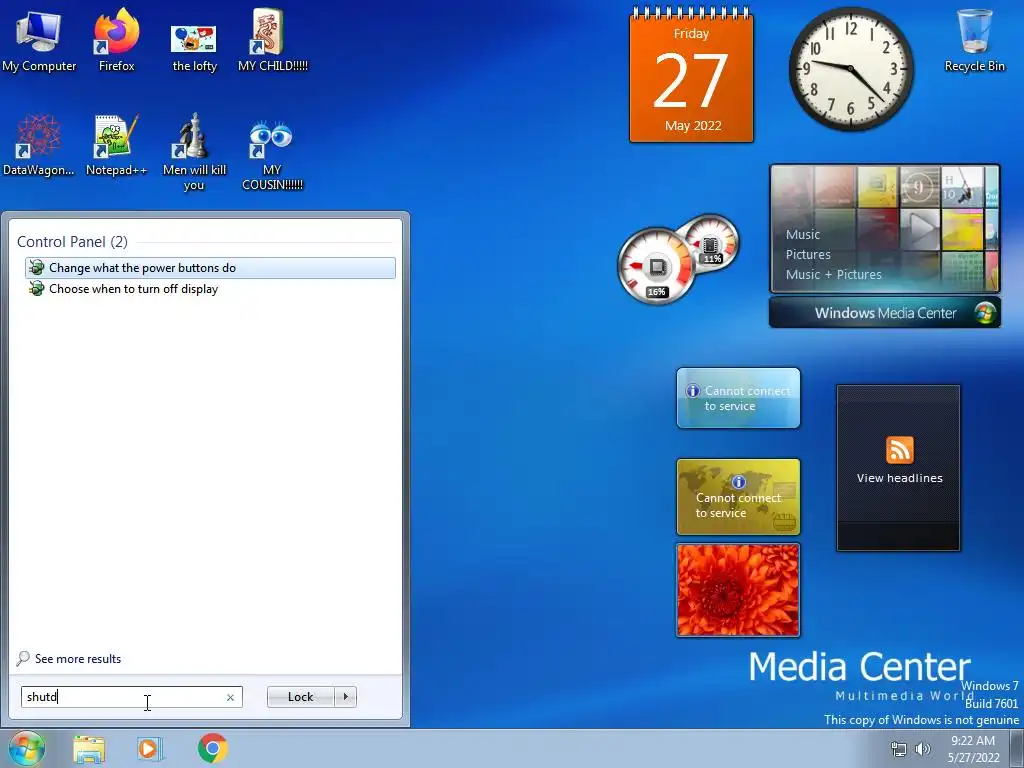Open 'Change what the power buttons do' result
This screenshot has width=1024, height=768.
tap(210, 268)
